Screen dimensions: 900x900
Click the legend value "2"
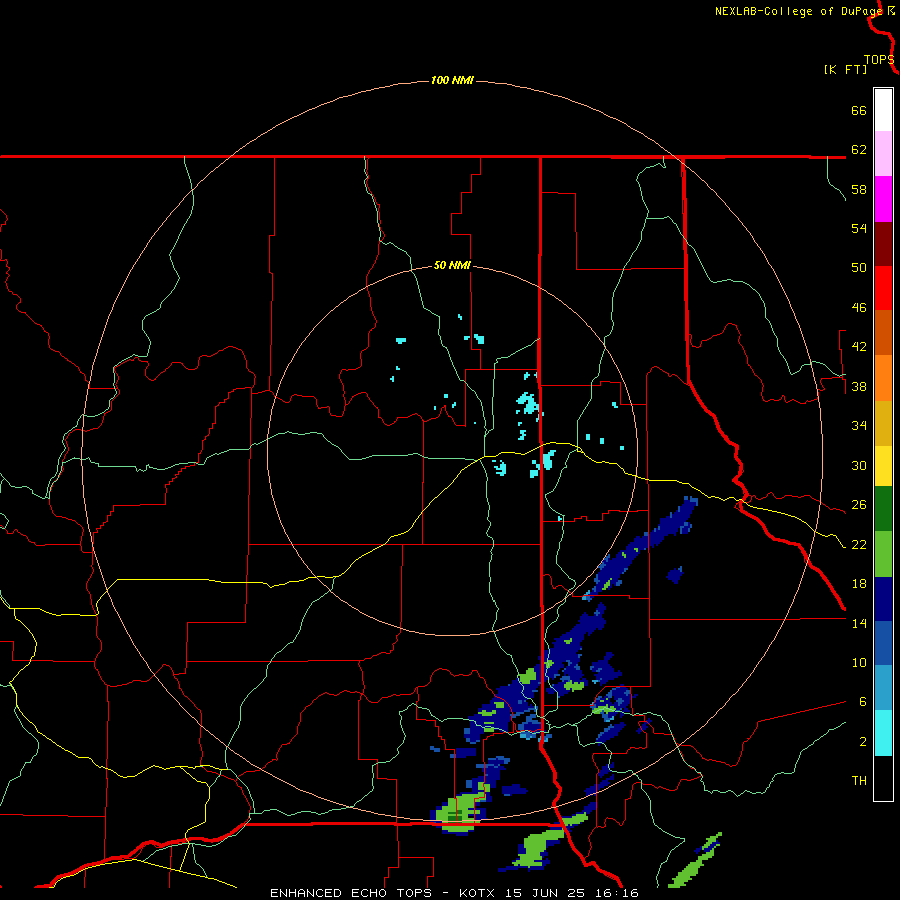tap(863, 742)
